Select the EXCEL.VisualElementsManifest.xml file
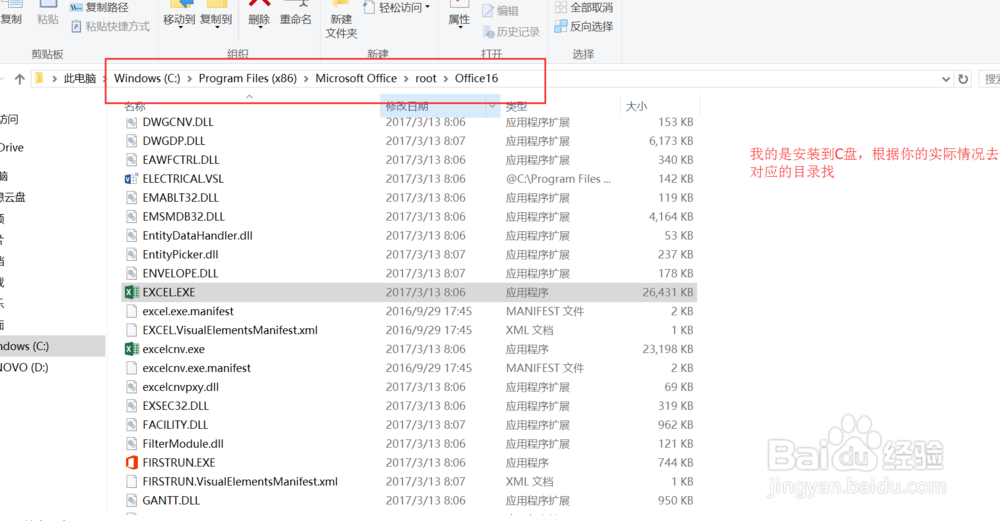 click(x=230, y=330)
